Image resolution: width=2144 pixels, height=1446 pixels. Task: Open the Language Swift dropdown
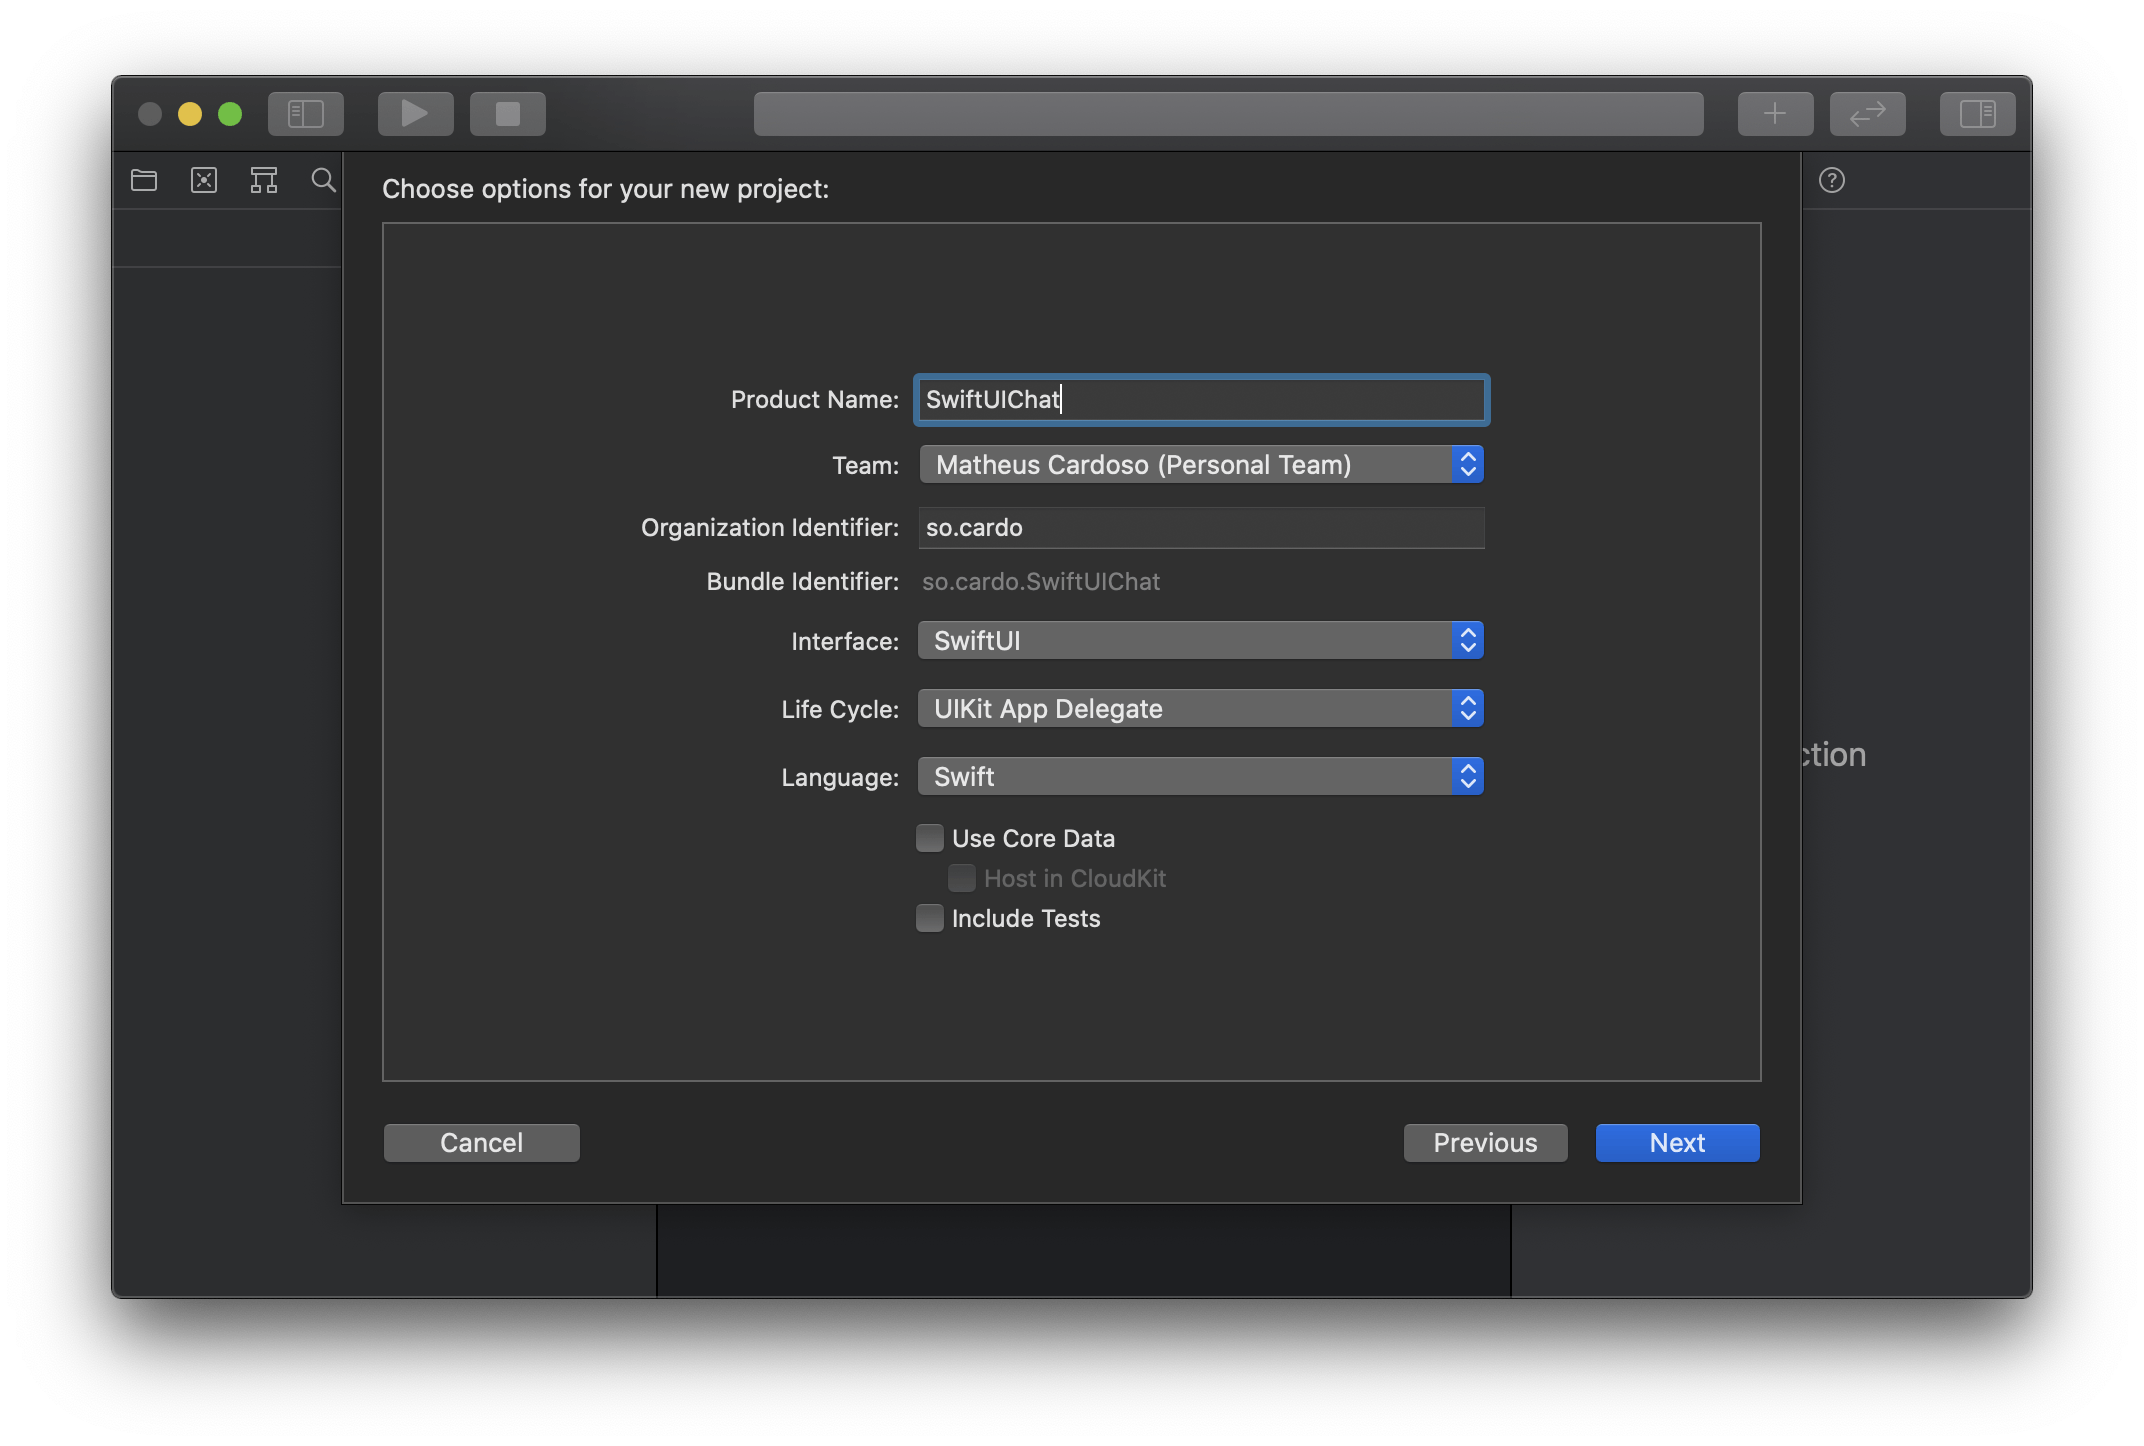(x=1200, y=777)
